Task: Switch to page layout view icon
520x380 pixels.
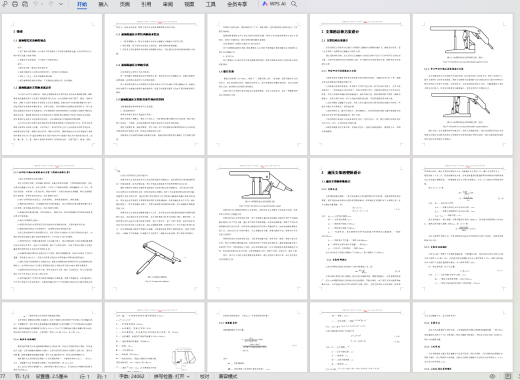Action: click(x=508, y=376)
